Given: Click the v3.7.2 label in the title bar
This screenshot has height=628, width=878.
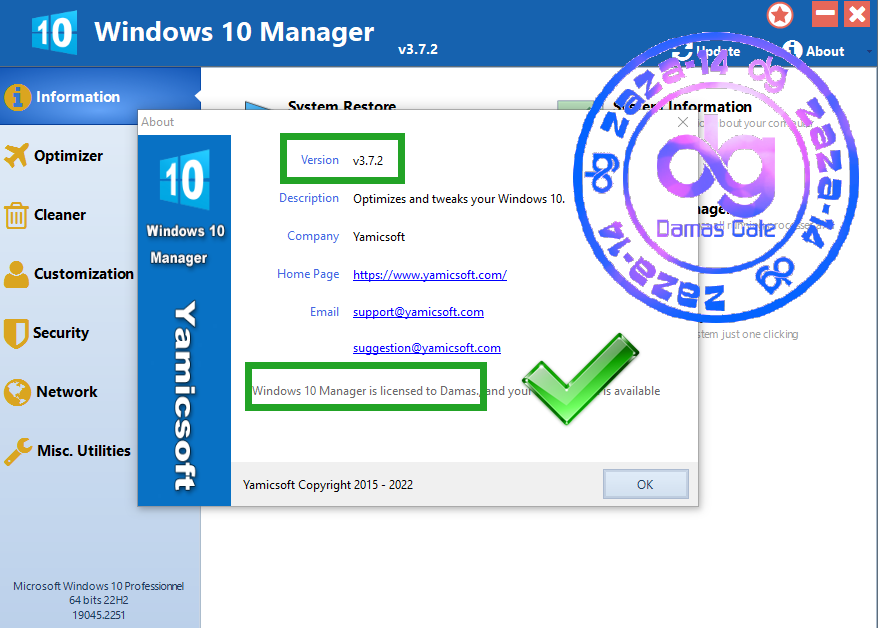Looking at the screenshot, I should [x=418, y=49].
